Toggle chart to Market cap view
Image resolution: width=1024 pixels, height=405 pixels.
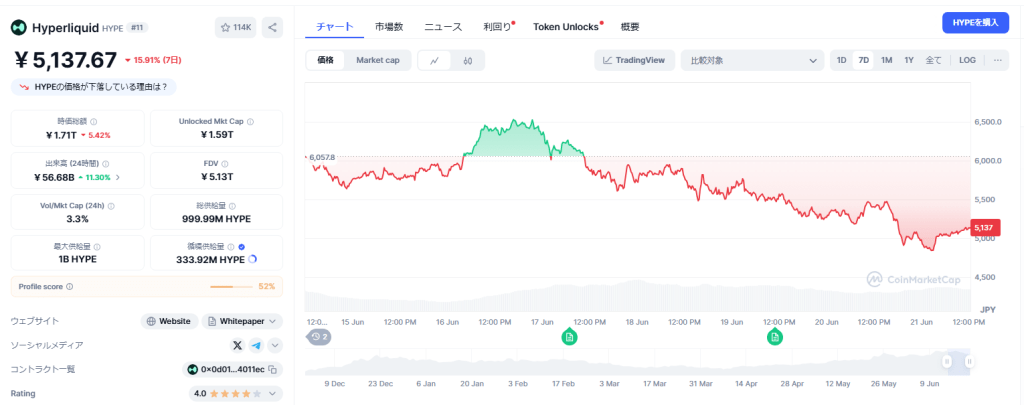click(377, 60)
